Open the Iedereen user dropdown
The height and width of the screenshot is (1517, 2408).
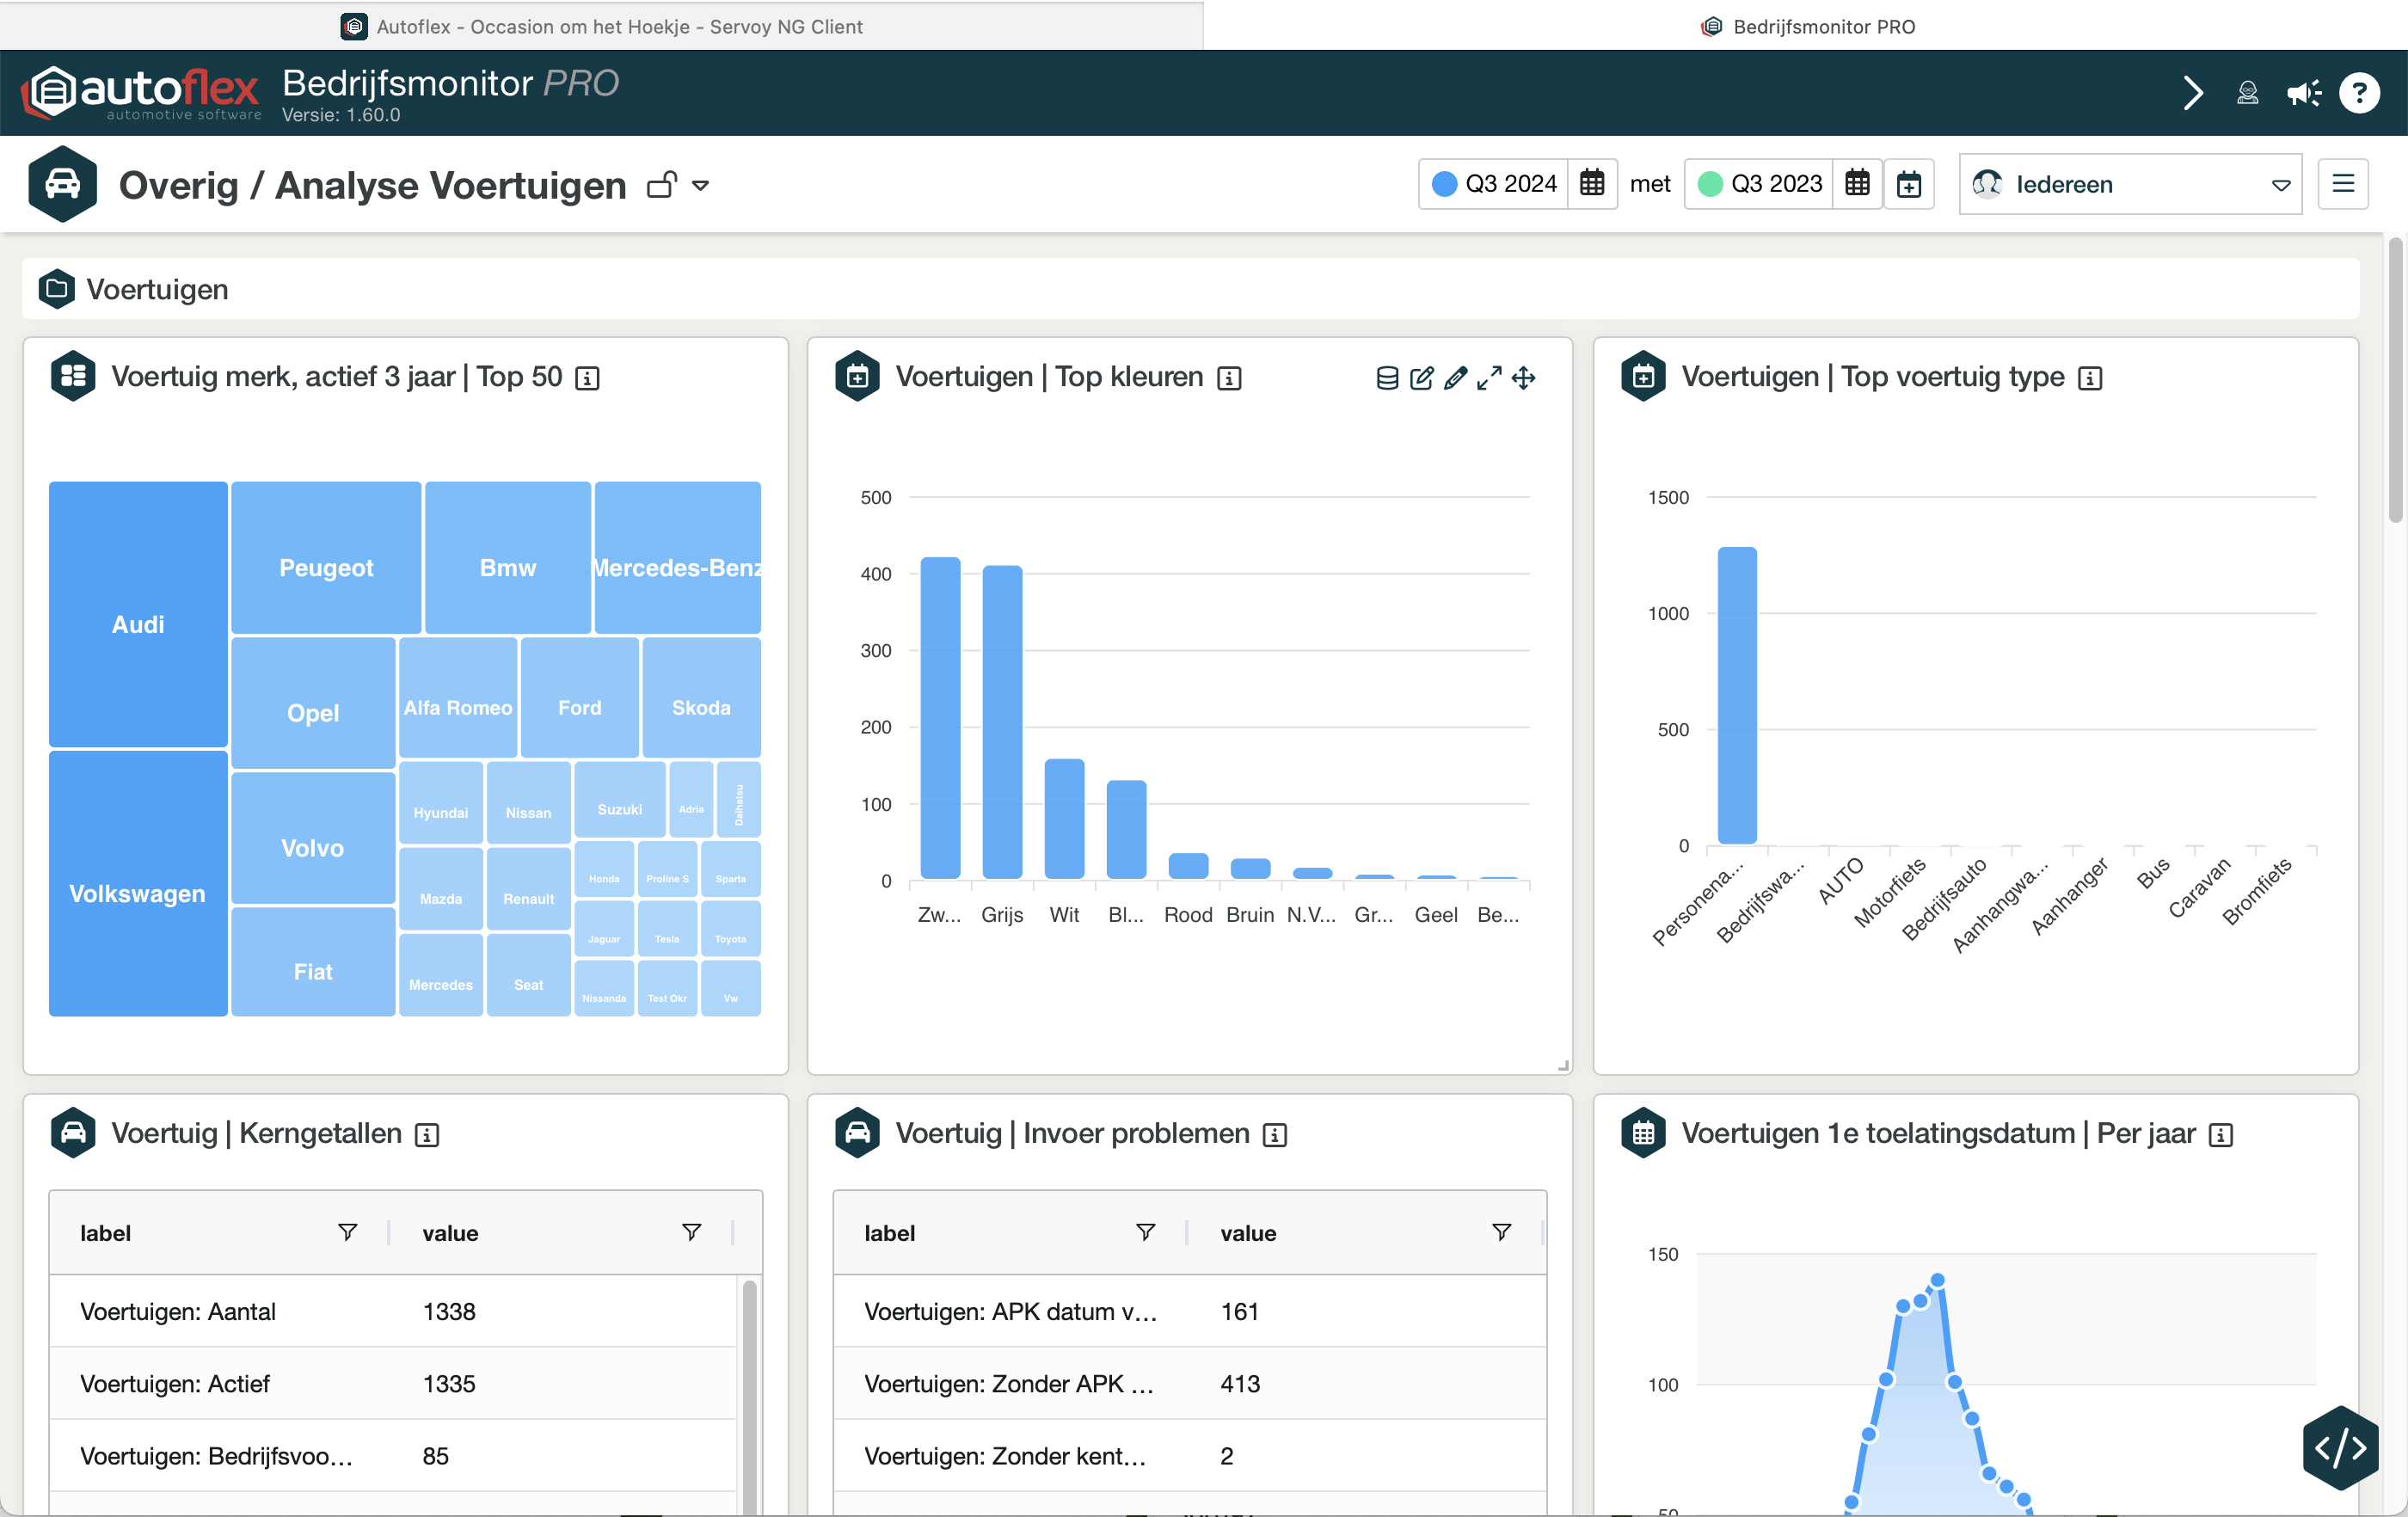(2130, 184)
